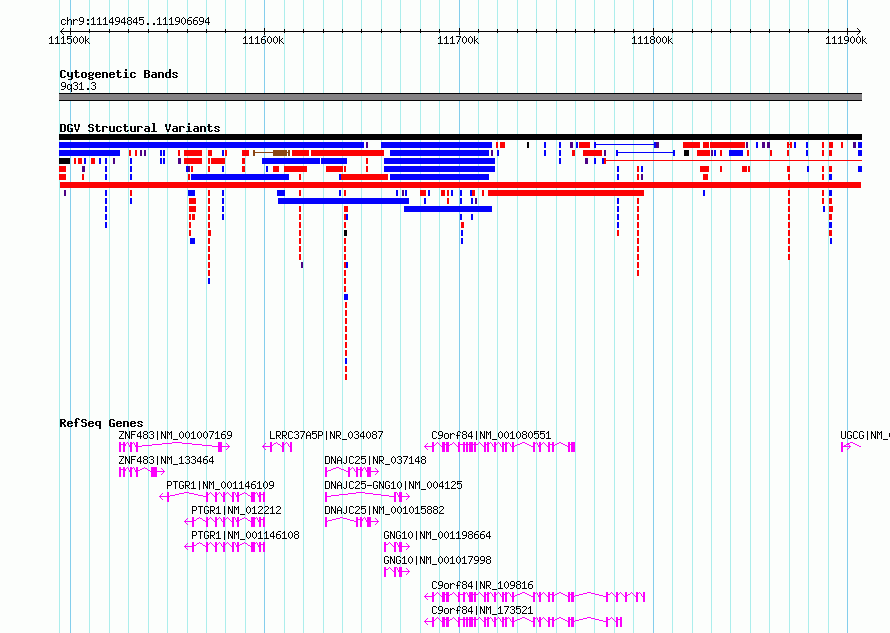Click the 111900k ruler position

pyautogui.click(x=846, y=40)
